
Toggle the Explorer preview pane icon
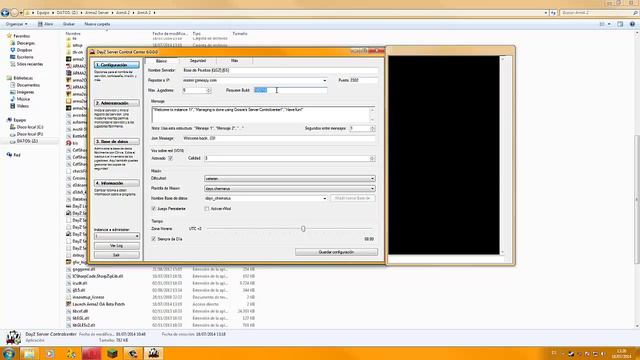pyautogui.click(x=620, y=24)
